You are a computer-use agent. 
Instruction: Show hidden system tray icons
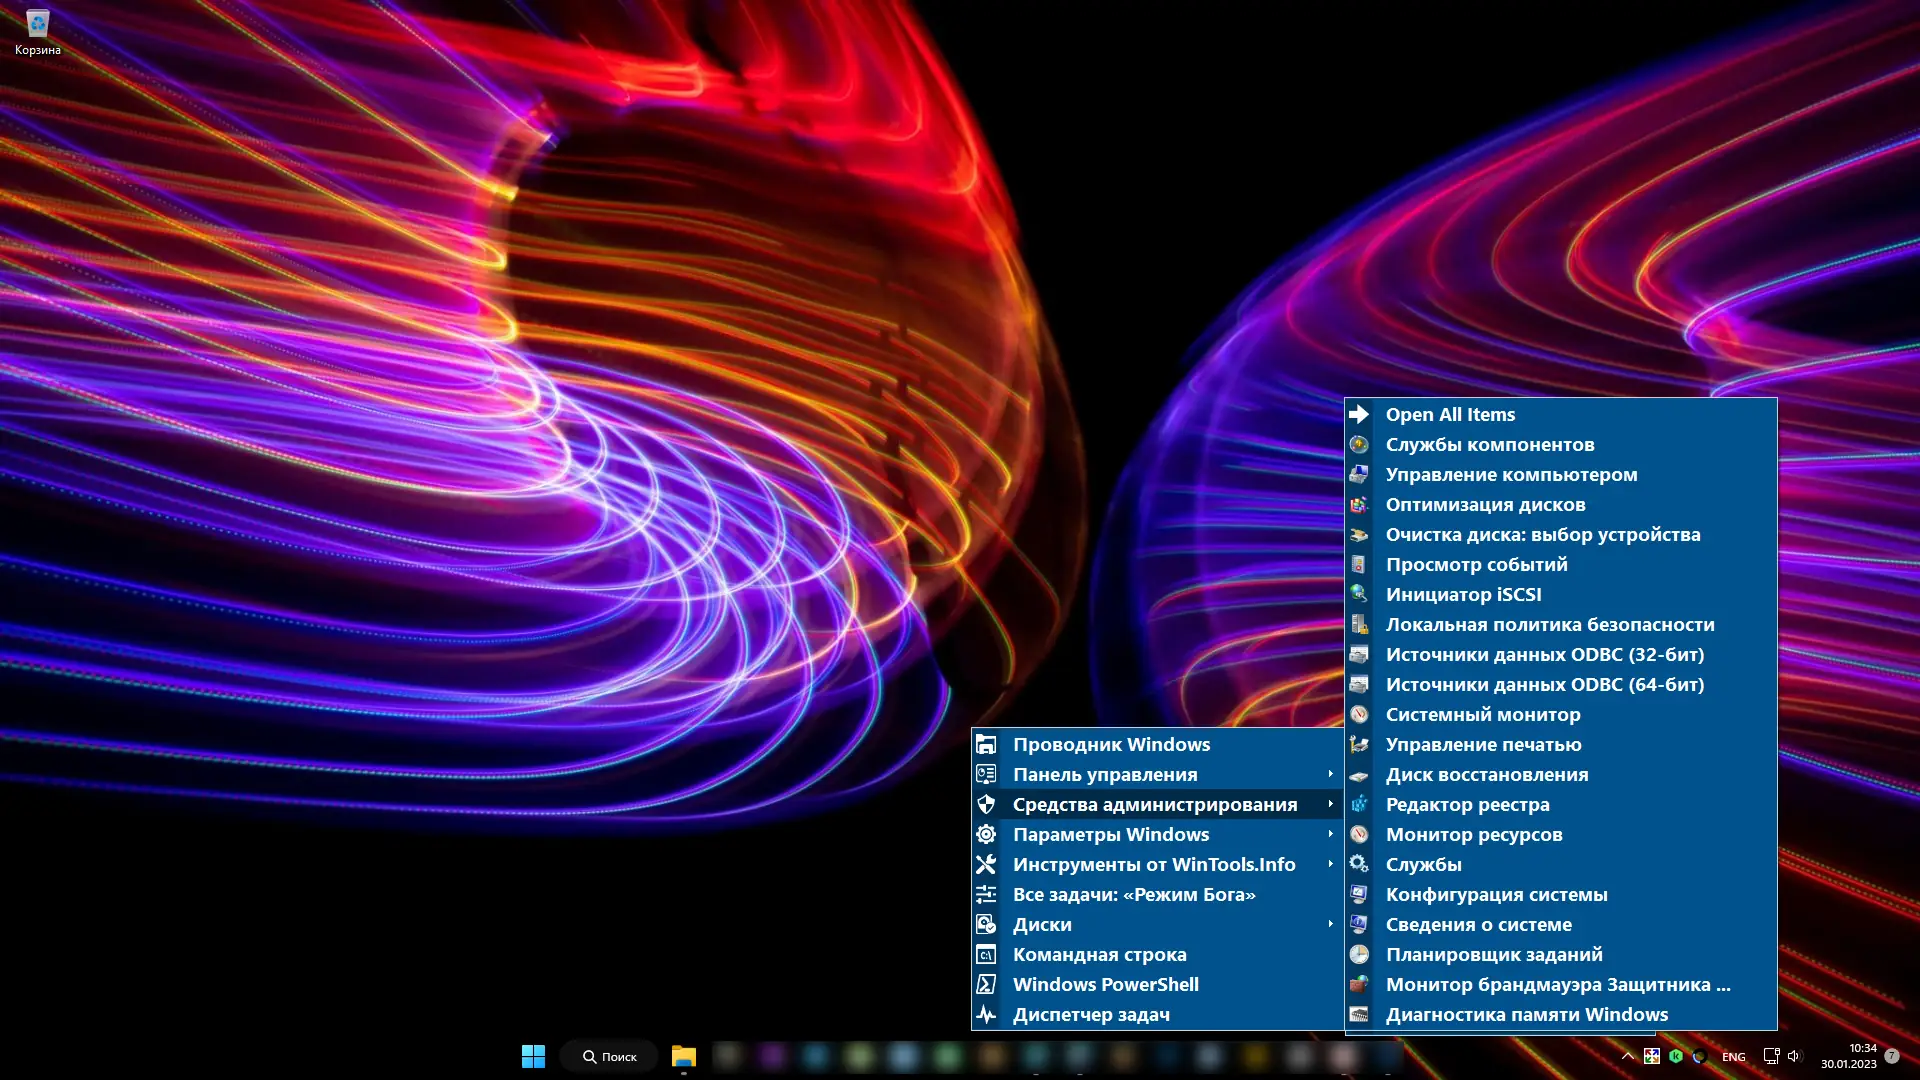1627,1056
